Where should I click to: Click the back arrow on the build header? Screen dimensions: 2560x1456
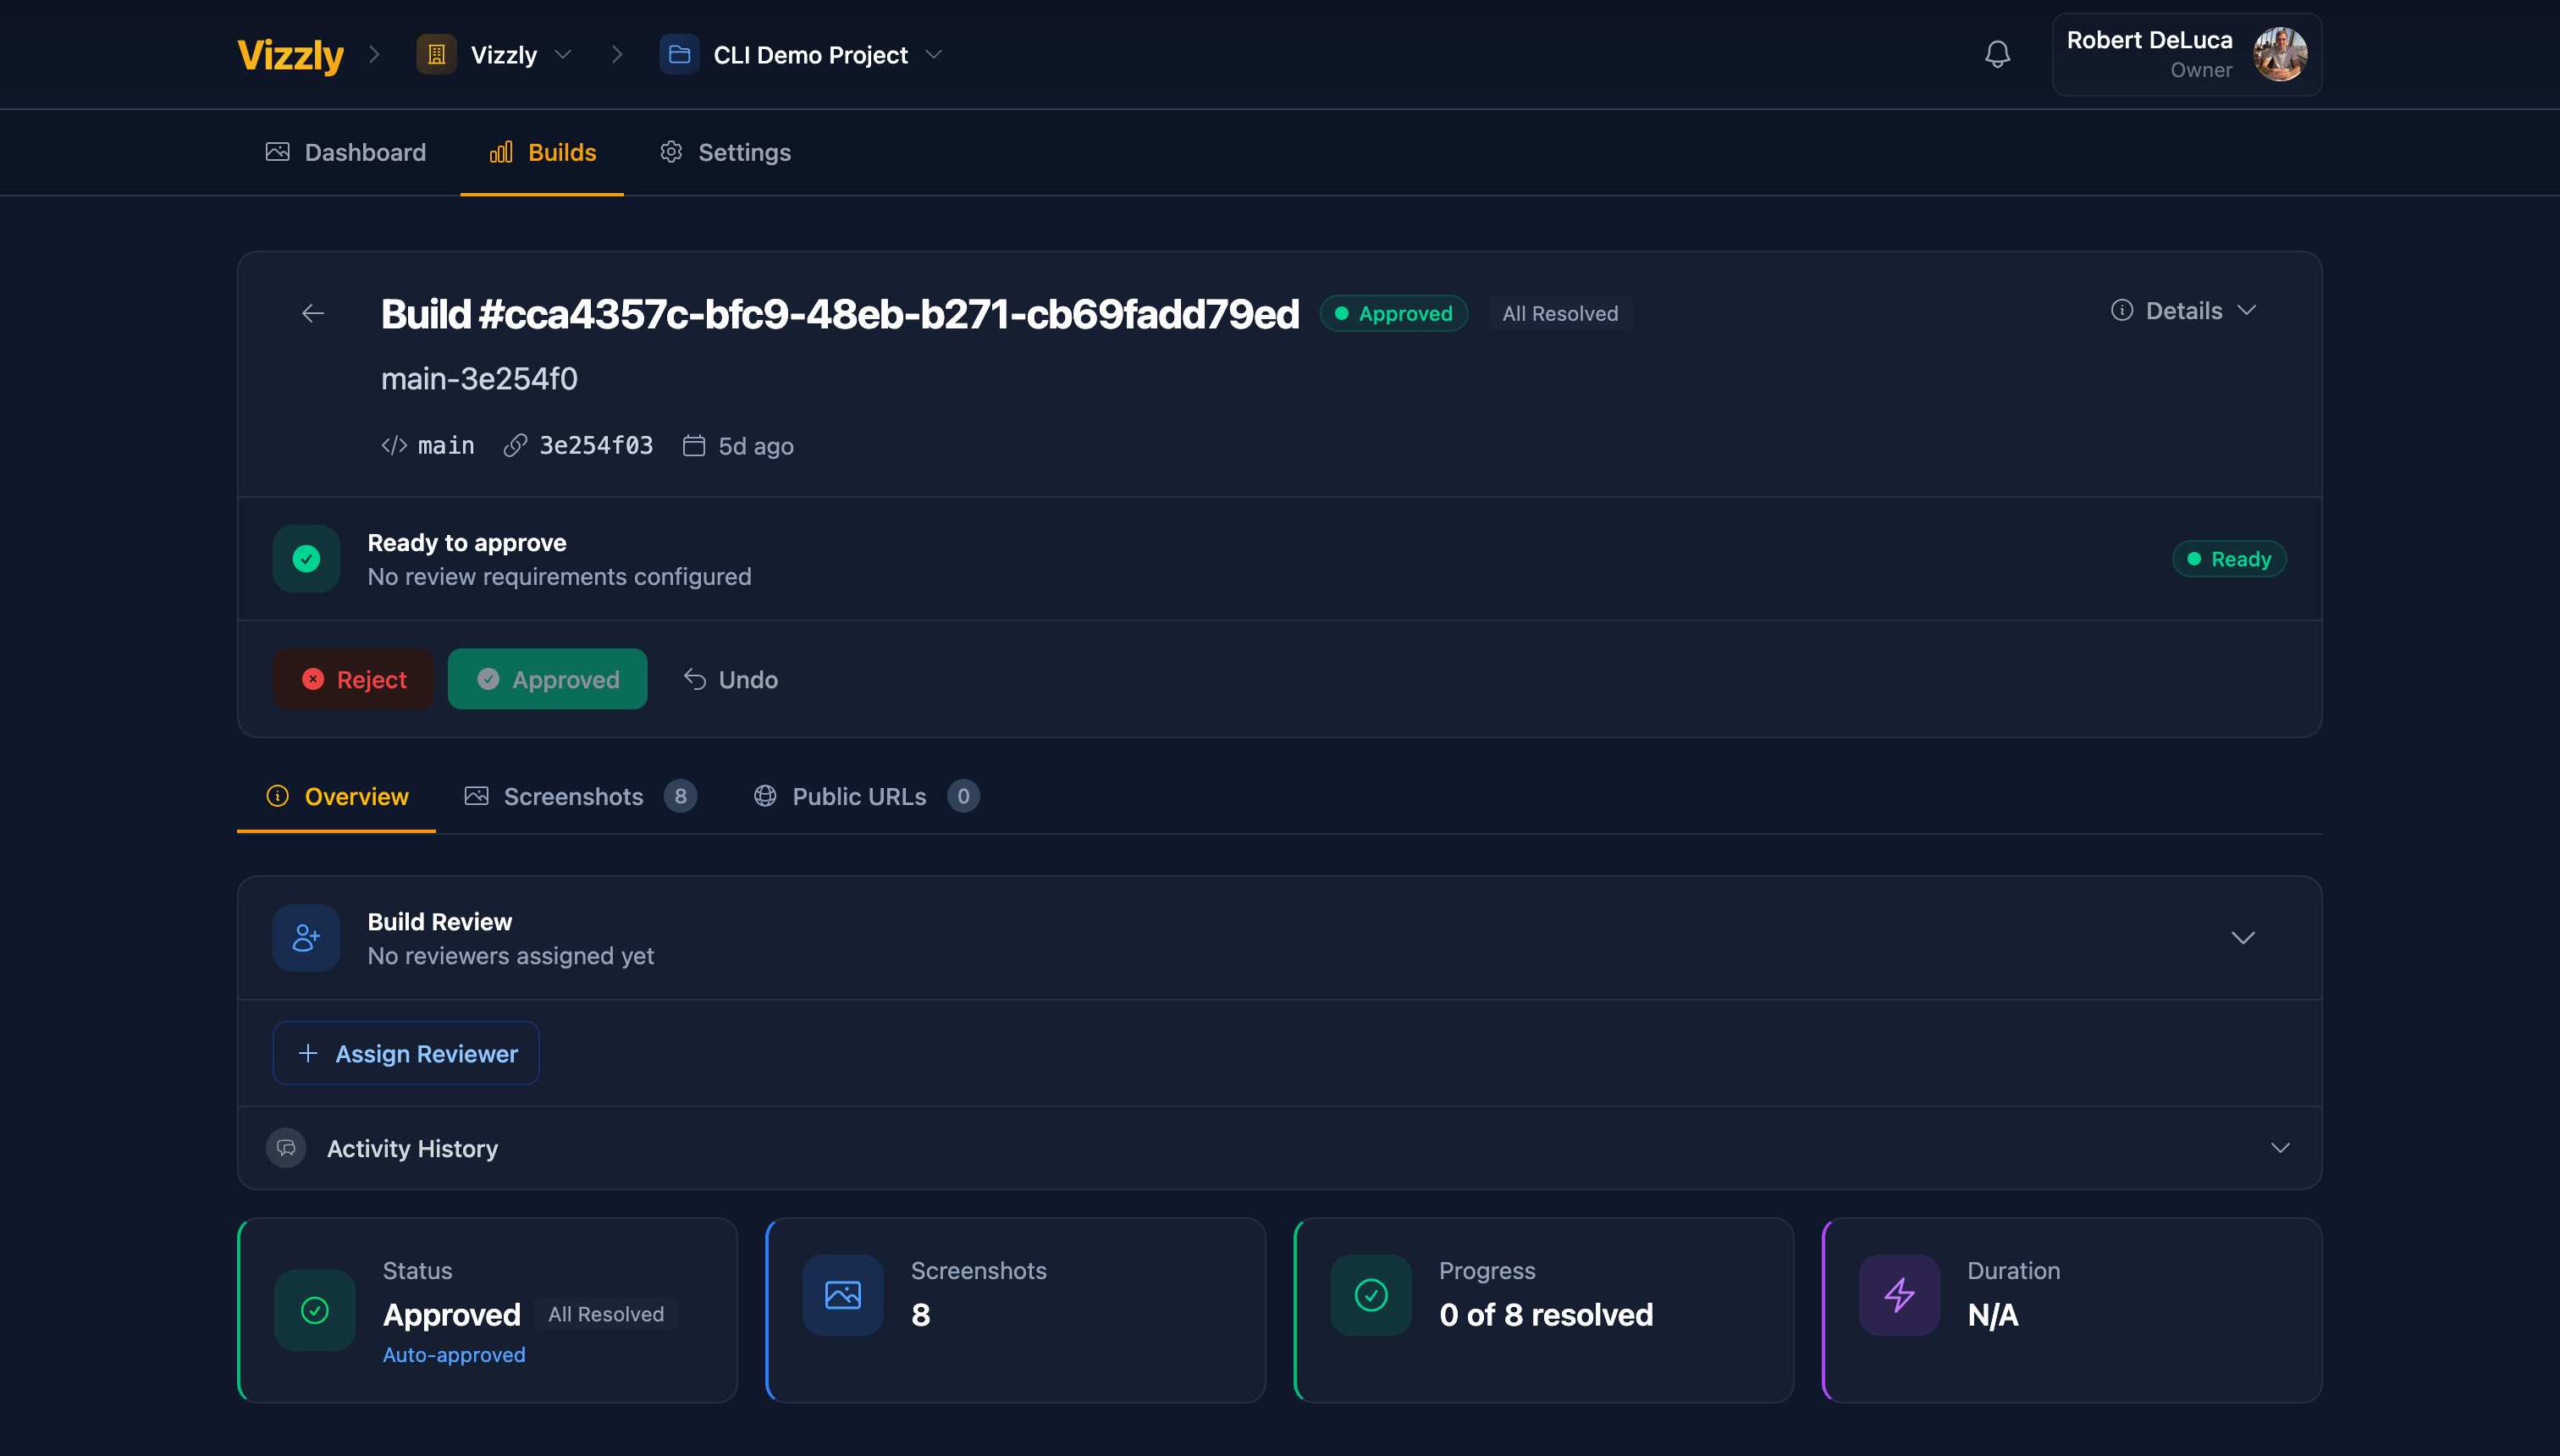coord(313,313)
